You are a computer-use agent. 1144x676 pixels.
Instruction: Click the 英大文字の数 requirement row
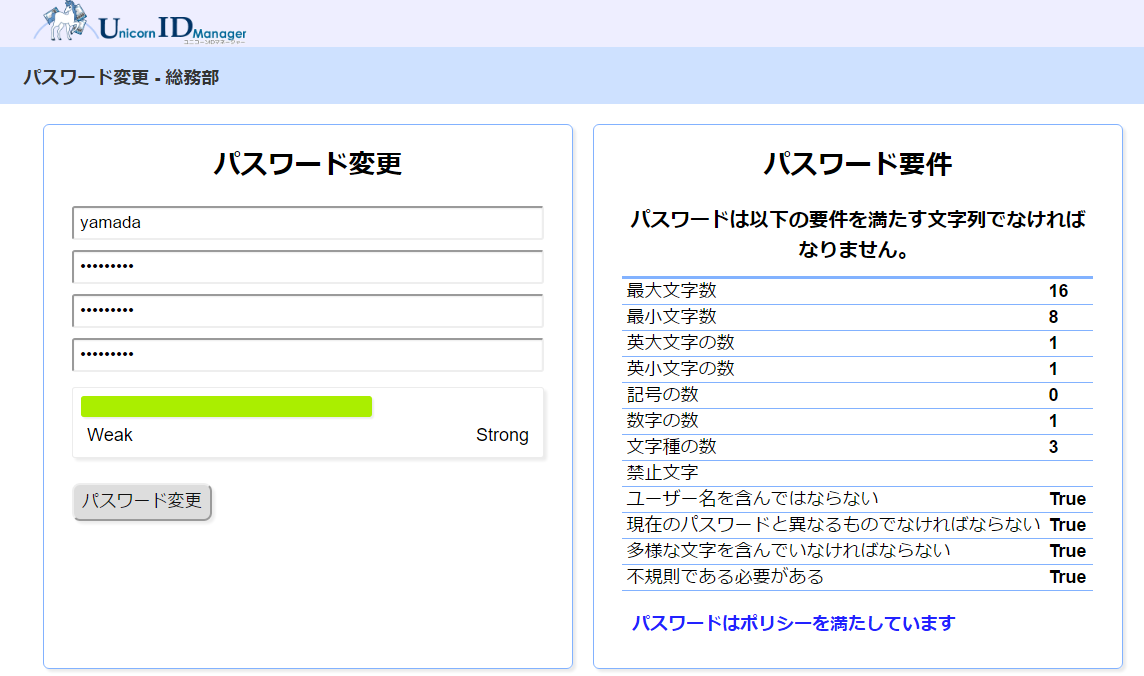tap(856, 343)
